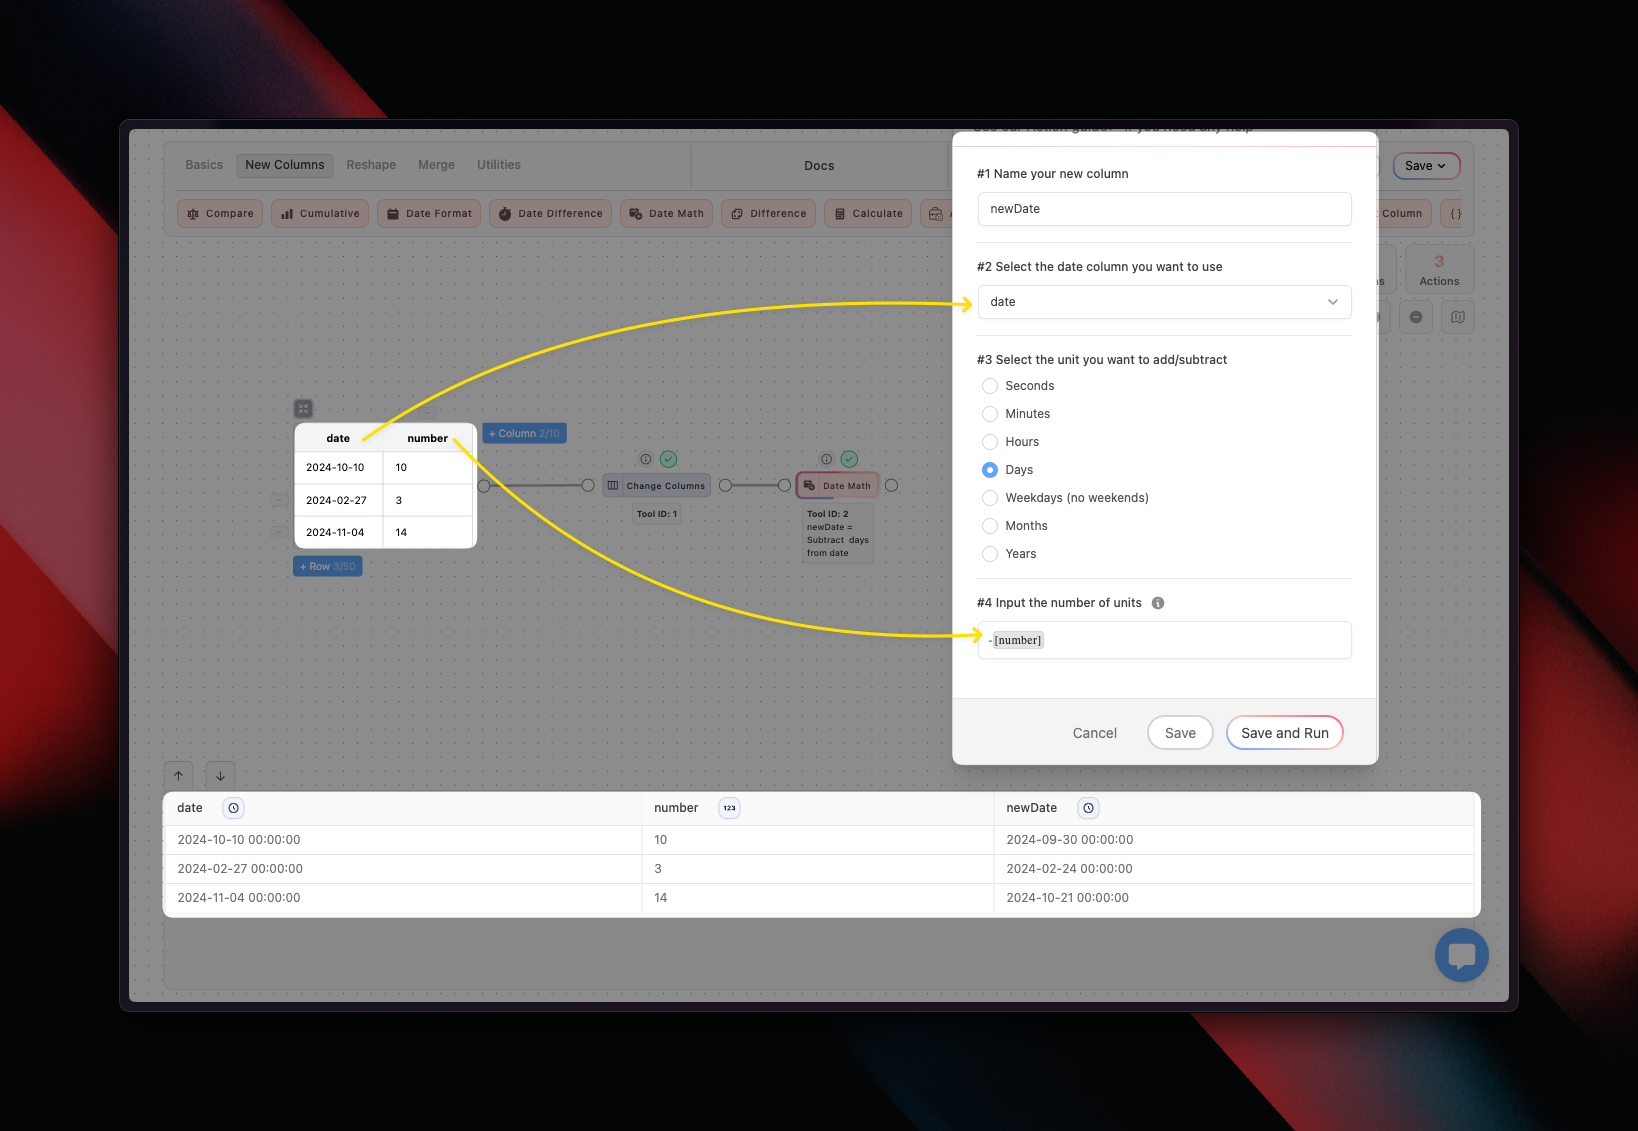Select the Minutes unit

point(990,414)
